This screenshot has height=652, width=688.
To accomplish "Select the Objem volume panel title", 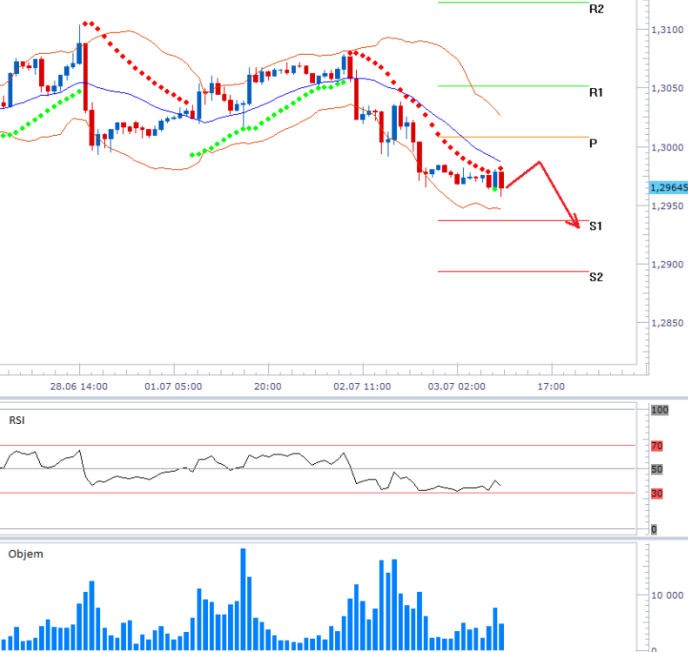I will (x=26, y=554).
